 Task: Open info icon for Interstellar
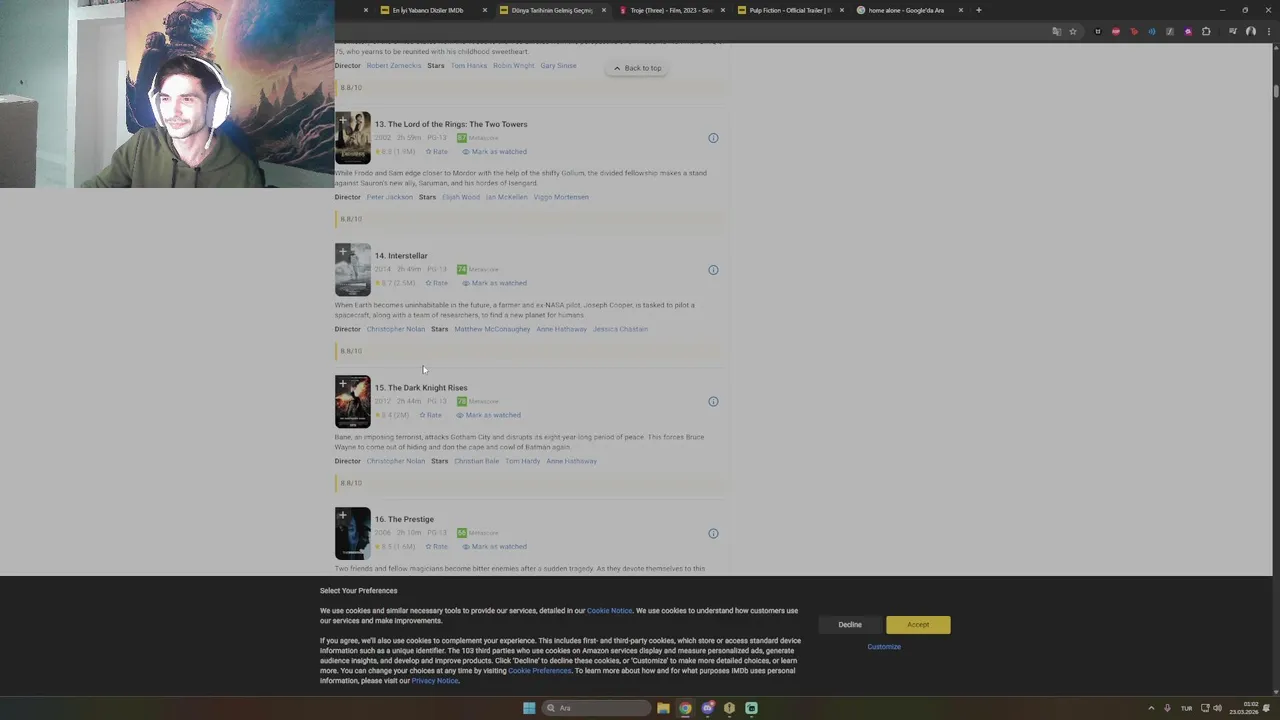tap(713, 270)
